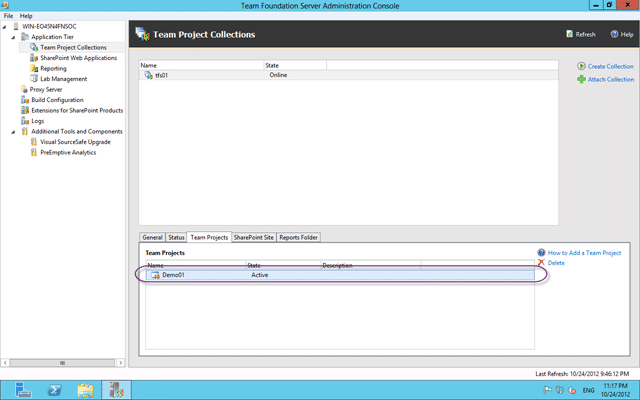This screenshot has height=400, width=640.
Task: Open PowerShell from the taskbar
Action: pos(54,390)
